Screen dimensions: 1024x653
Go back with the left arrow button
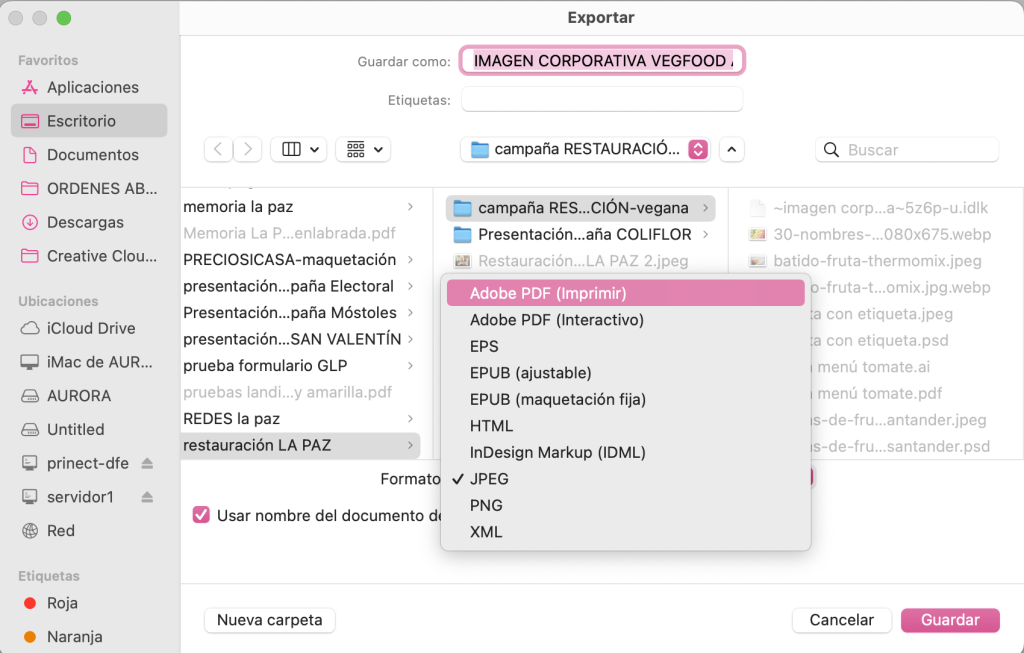[x=219, y=149]
